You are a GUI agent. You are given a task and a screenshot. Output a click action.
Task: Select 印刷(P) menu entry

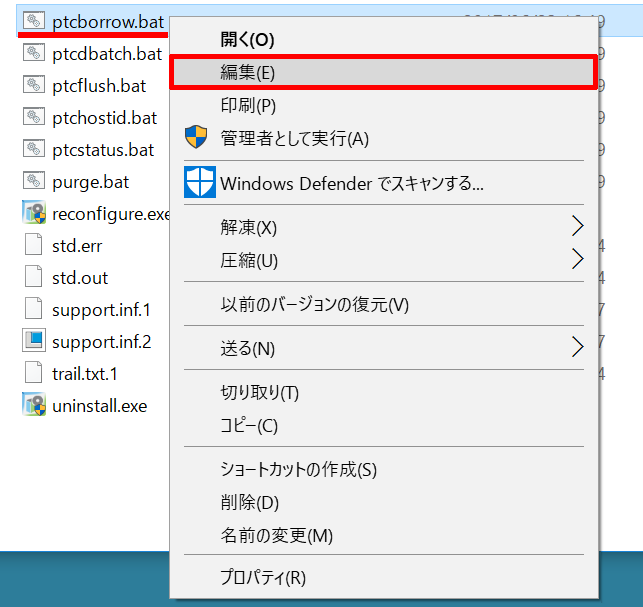(x=247, y=105)
